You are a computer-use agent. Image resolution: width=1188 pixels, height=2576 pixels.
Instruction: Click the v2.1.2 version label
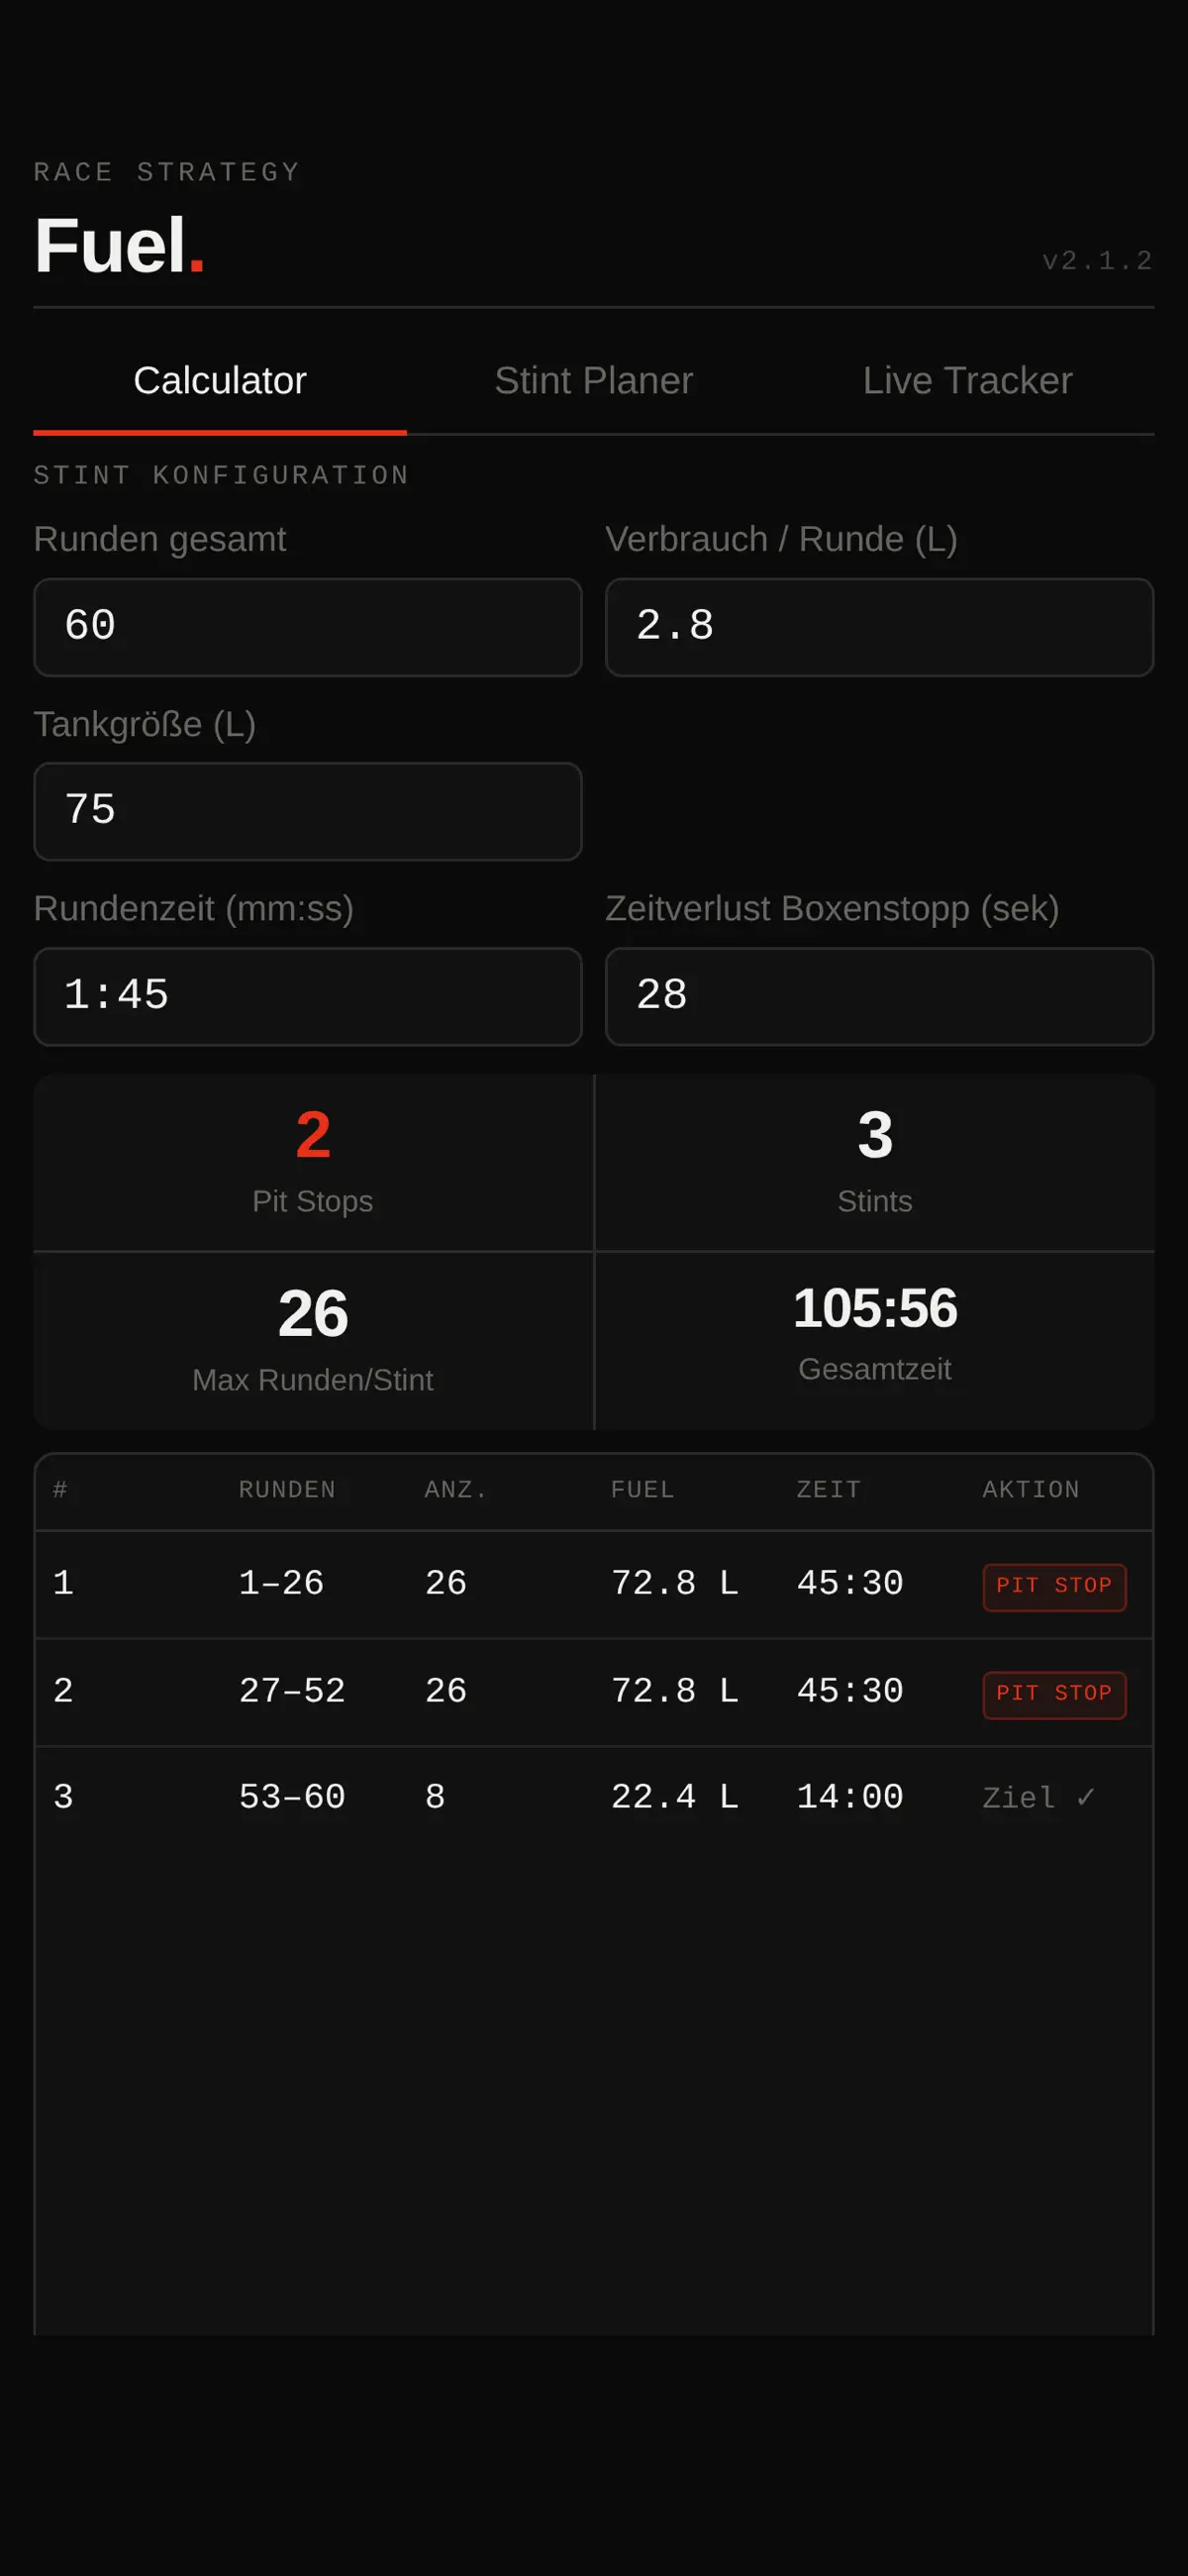click(x=1098, y=261)
